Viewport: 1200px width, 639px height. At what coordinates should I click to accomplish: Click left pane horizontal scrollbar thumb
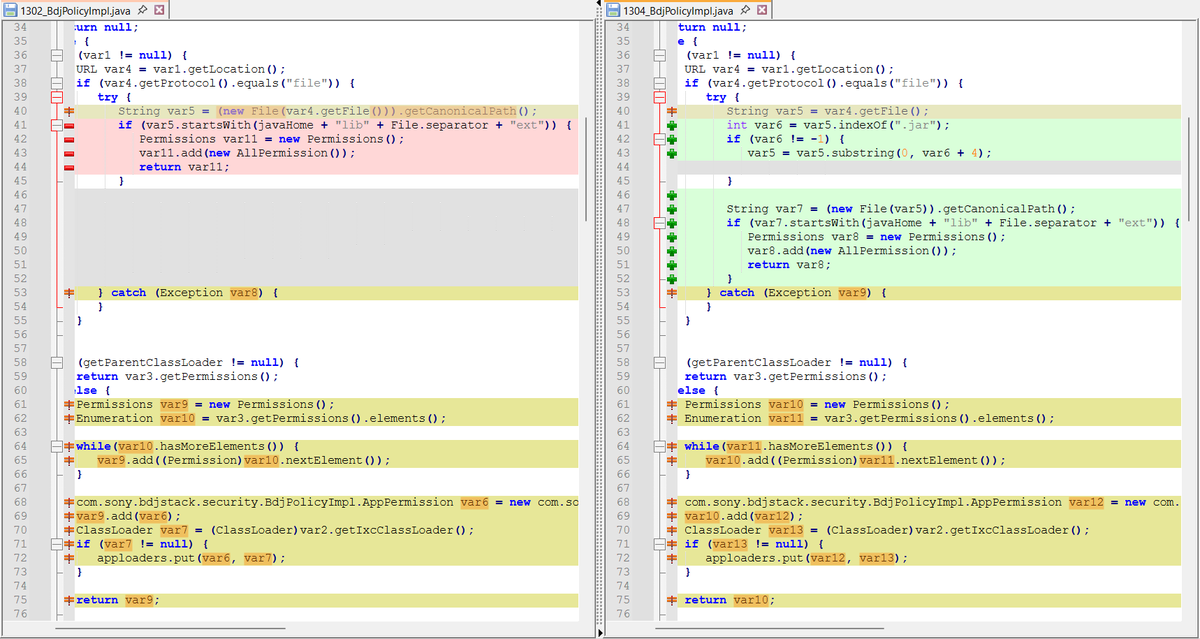tap(170, 629)
